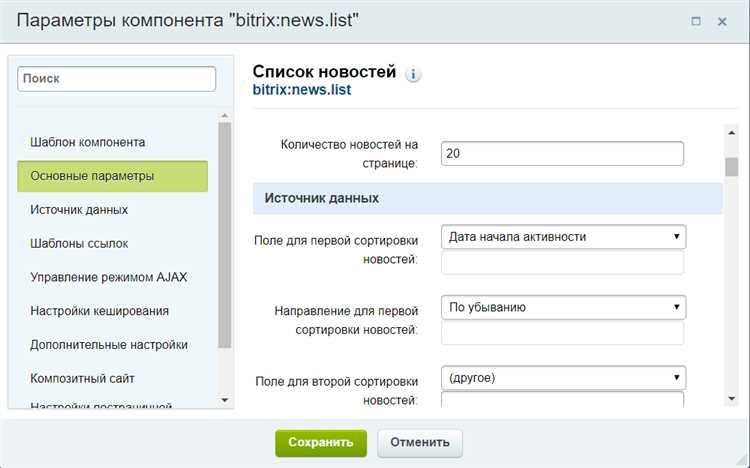
Task: Open the component info icon next to Список новостей
Action: click(x=413, y=75)
